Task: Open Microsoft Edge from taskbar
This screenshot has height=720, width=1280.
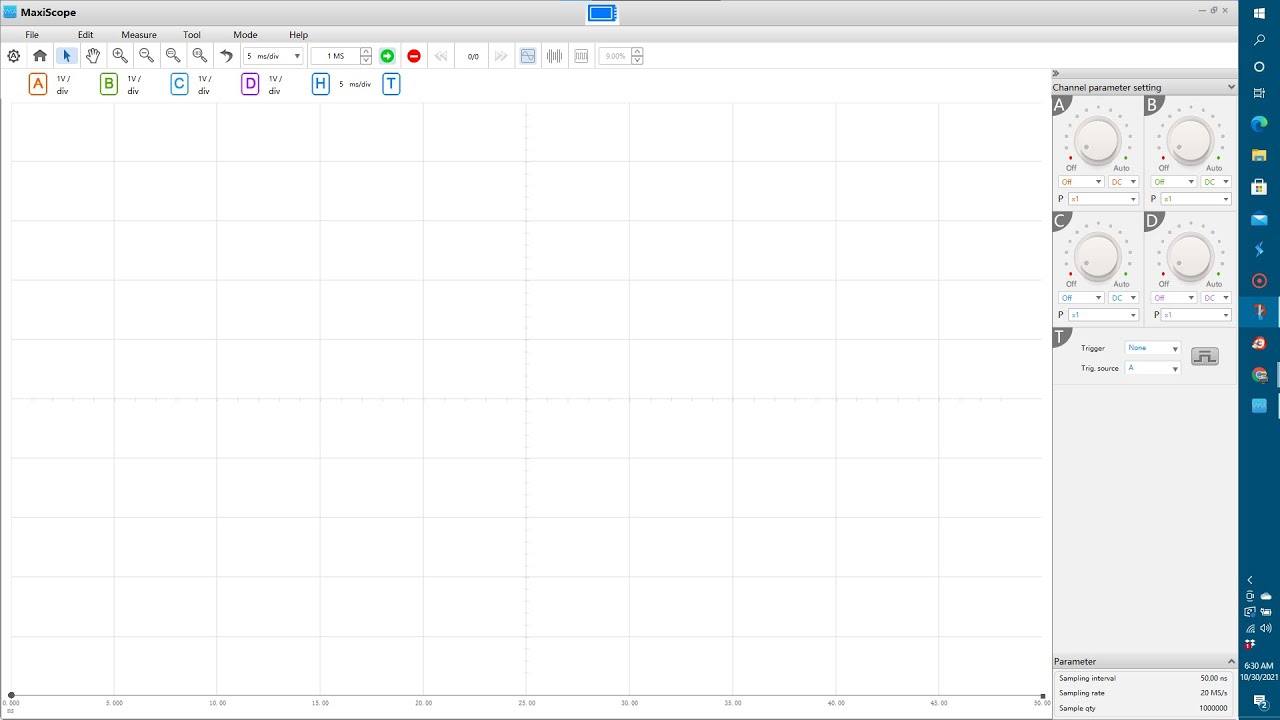Action: tap(1260, 124)
